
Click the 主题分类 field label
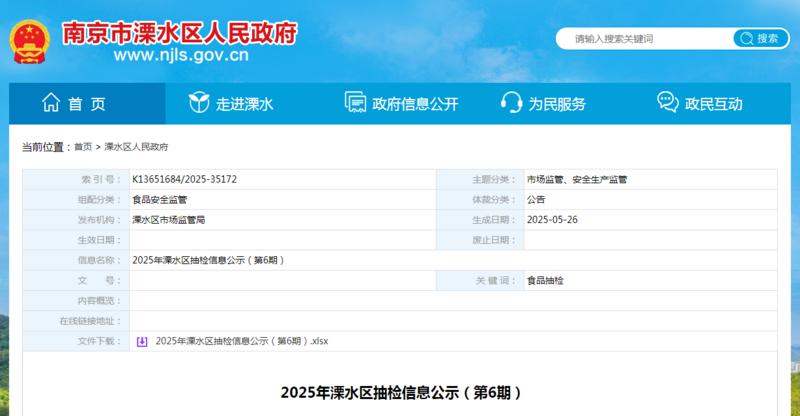tap(494, 179)
